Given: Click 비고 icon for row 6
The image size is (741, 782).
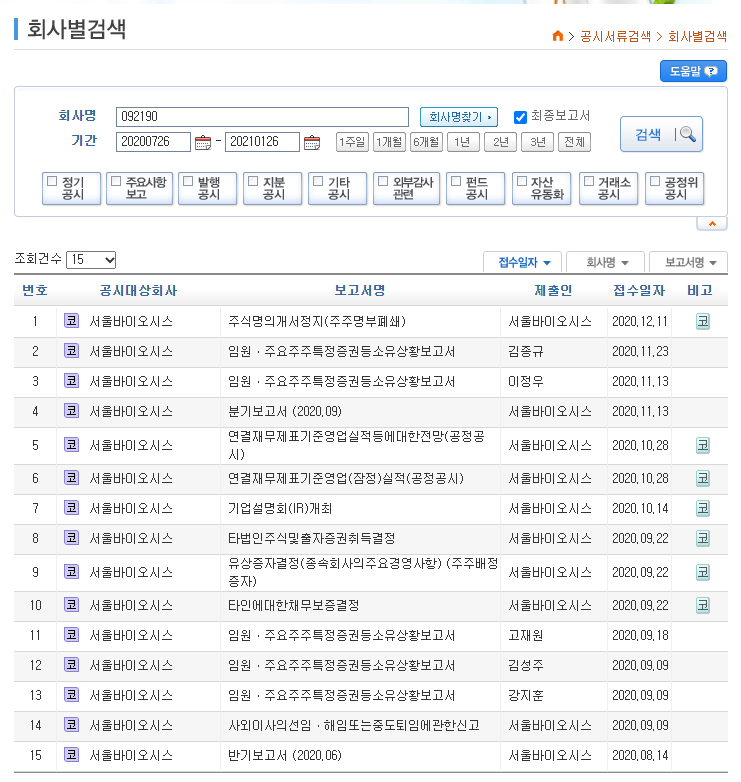Looking at the screenshot, I should point(703,479).
